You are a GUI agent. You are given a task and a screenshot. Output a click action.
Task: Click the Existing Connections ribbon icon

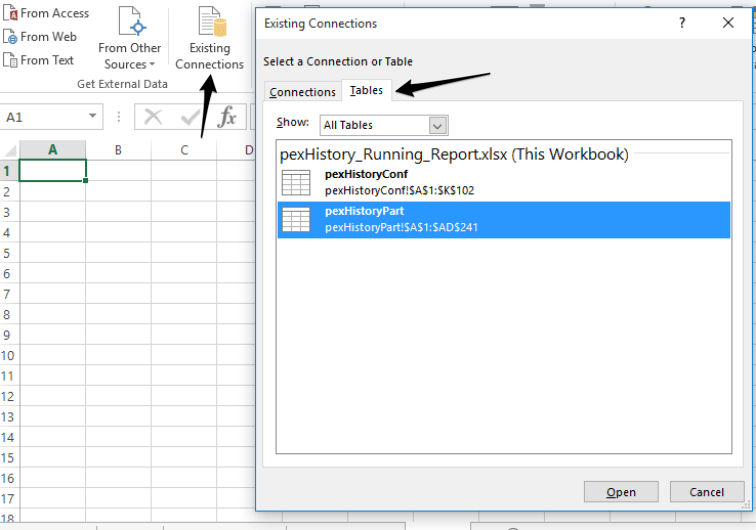point(210,40)
